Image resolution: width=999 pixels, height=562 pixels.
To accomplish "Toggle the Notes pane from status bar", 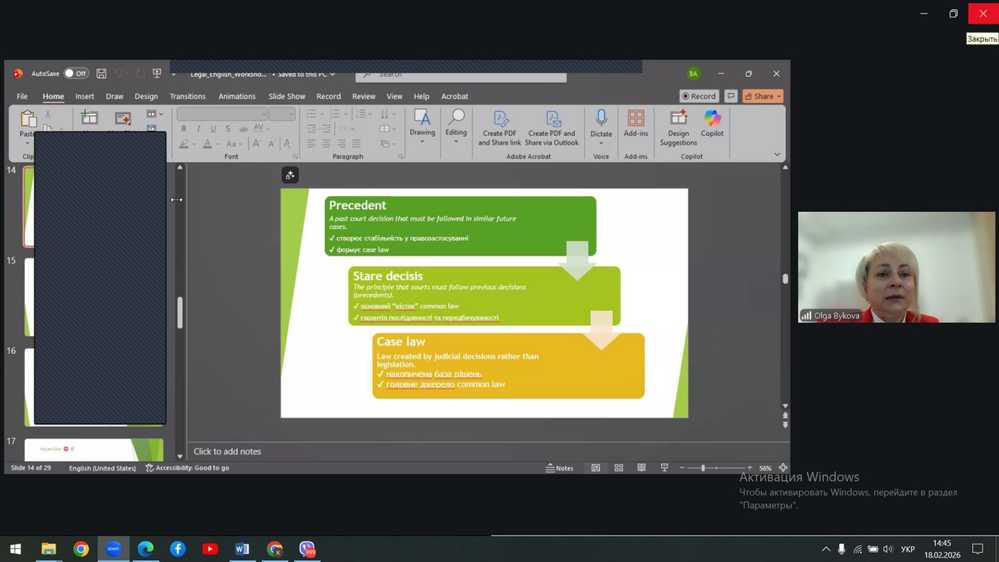I will click(x=559, y=468).
